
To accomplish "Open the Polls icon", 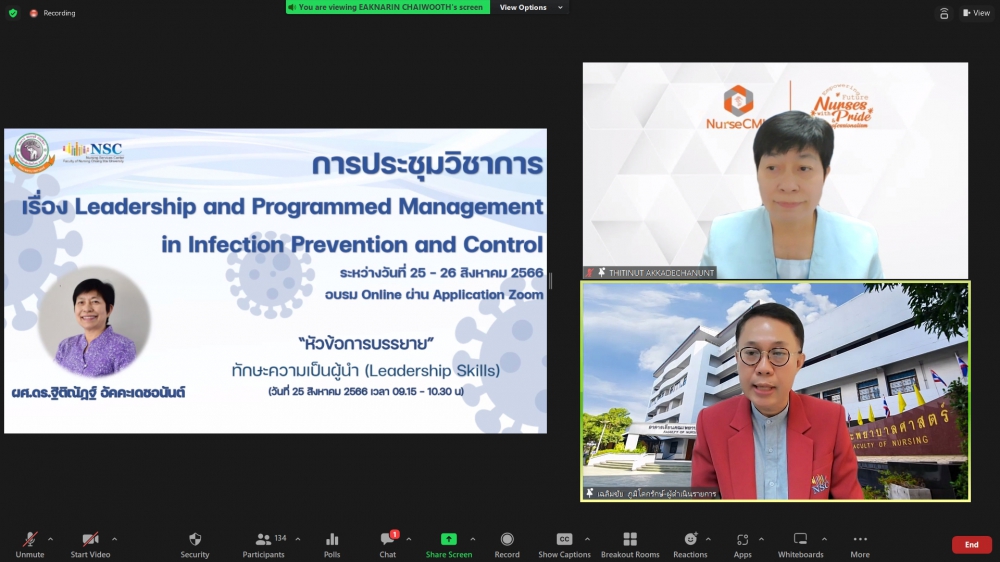I will 332,544.
